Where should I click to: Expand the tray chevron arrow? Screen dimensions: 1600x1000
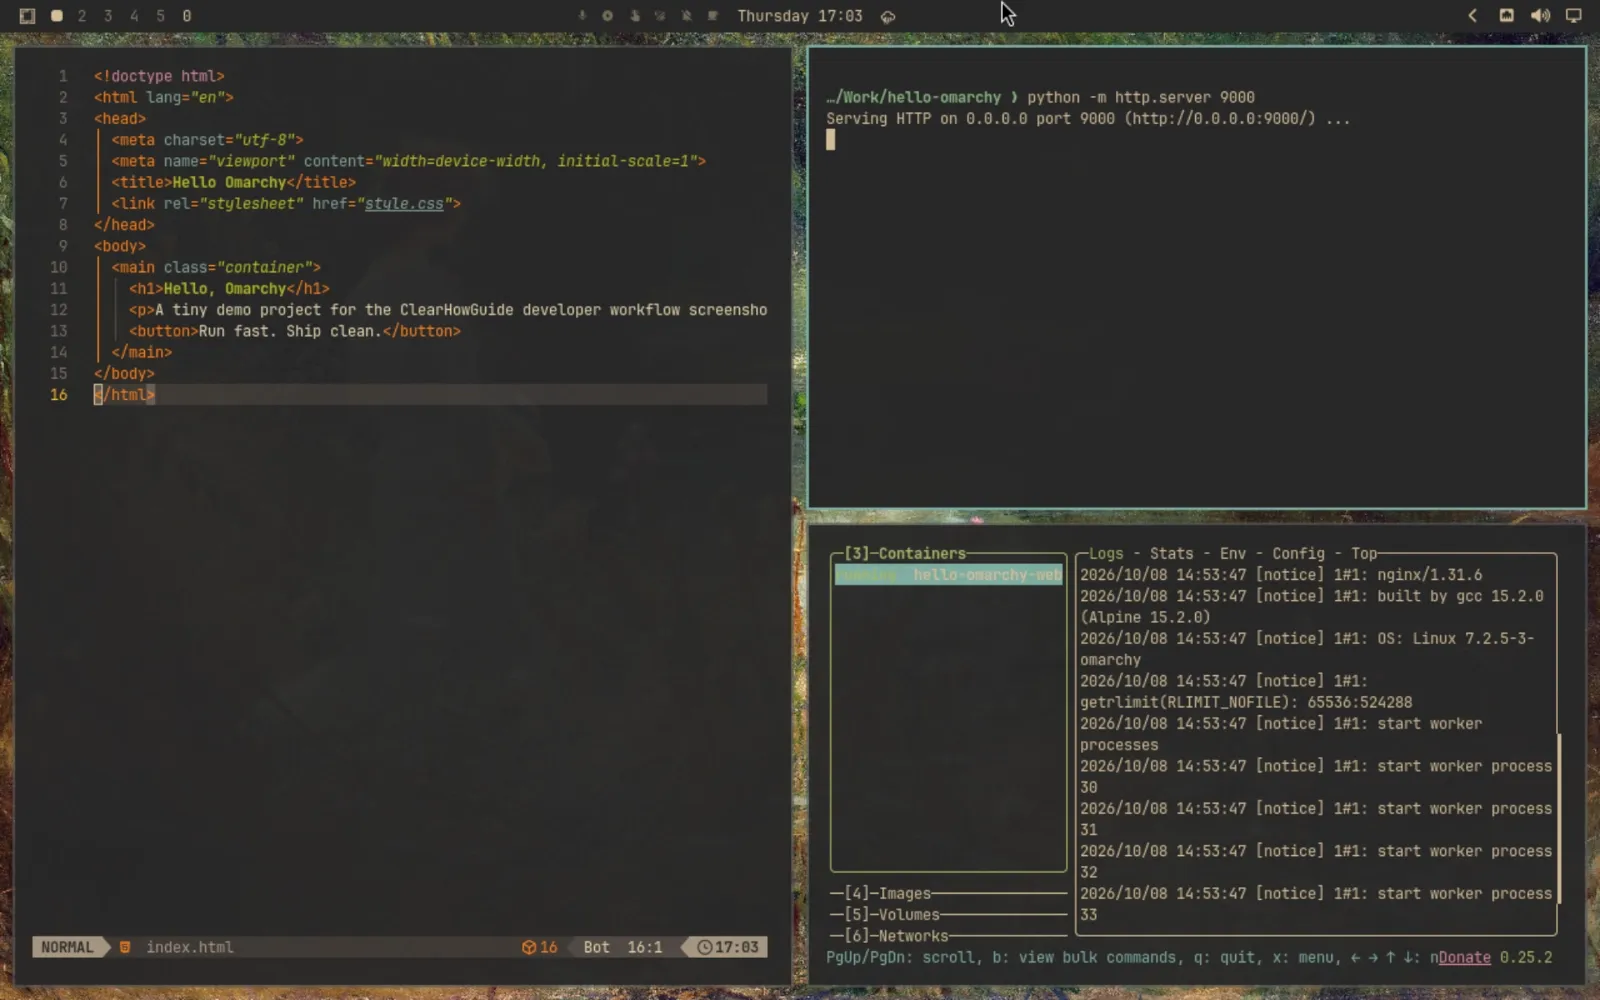(x=1472, y=16)
